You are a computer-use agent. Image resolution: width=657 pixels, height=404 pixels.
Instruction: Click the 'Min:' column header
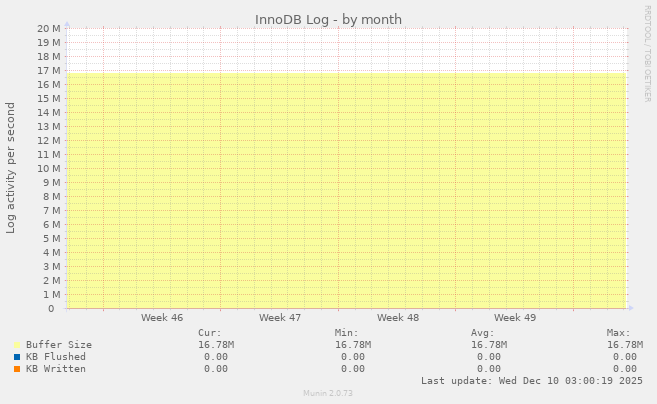[x=347, y=333]
